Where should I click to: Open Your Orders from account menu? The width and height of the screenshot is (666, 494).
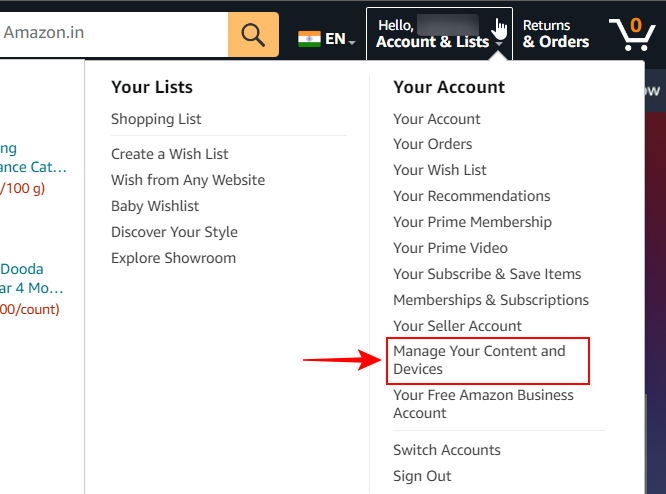tap(433, 144)
